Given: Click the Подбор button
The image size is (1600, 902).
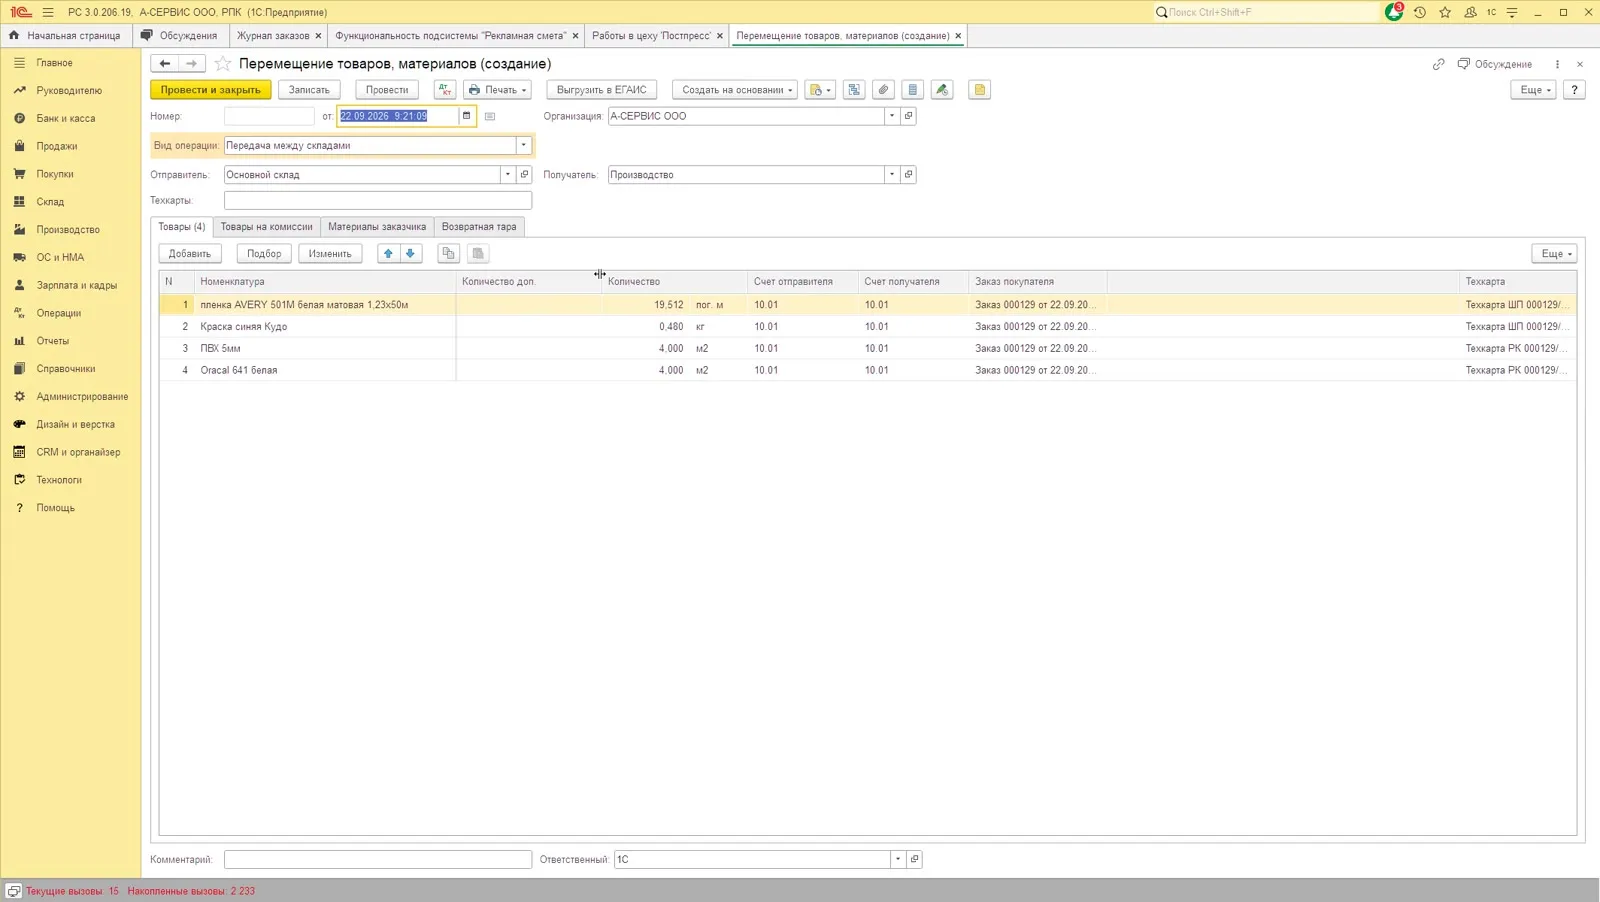Looking at the screenshot, I should [264, 254].
